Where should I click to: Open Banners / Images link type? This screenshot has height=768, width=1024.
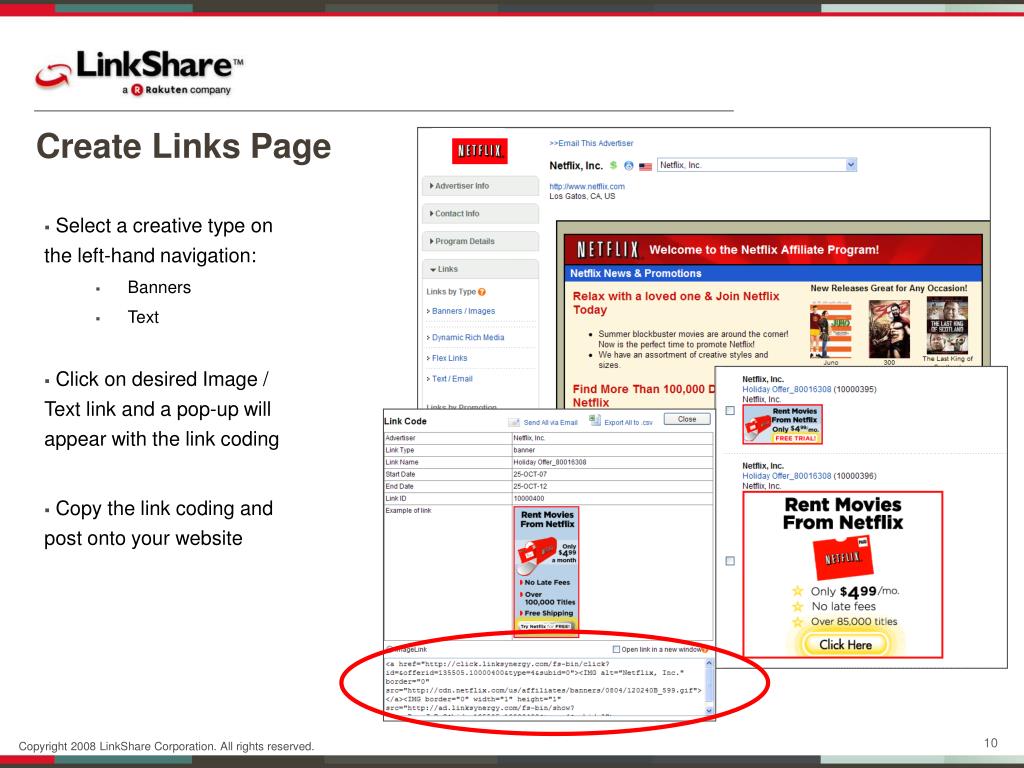(x=464, y=311)
